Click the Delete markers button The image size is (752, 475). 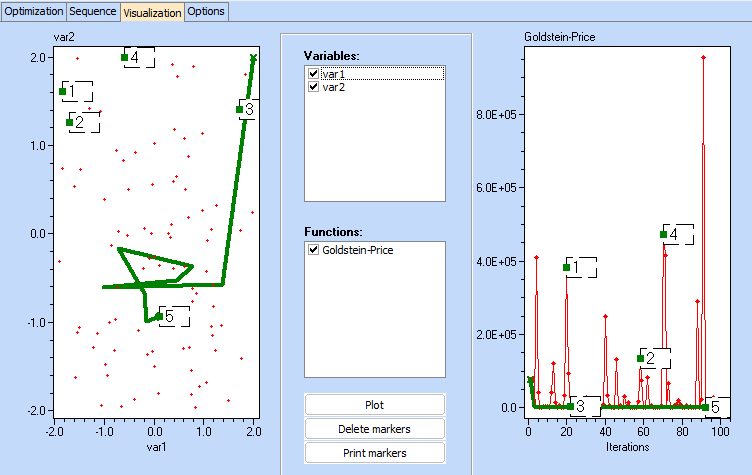pyautogui.click(x=374, y=429)
